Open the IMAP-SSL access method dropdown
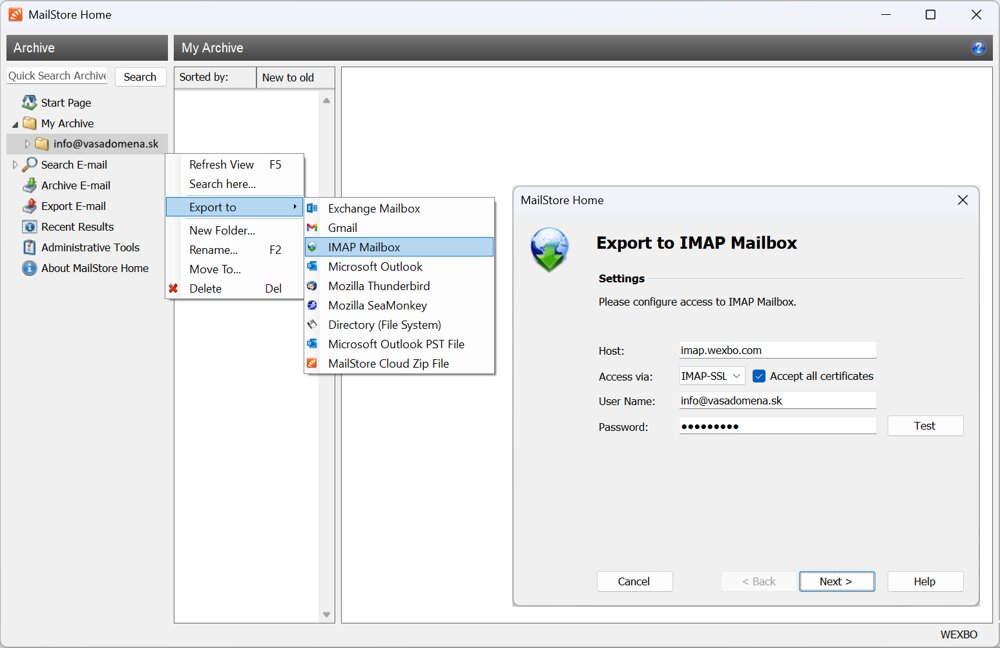1000x648 pixels. 710,376
